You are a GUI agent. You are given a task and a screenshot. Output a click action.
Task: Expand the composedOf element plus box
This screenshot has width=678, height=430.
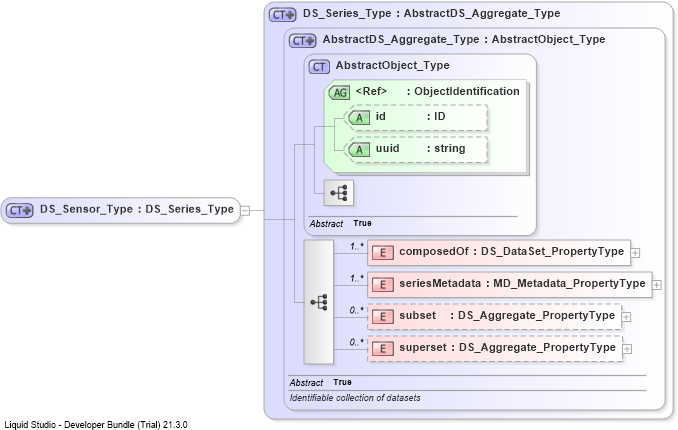pos(635,253)
